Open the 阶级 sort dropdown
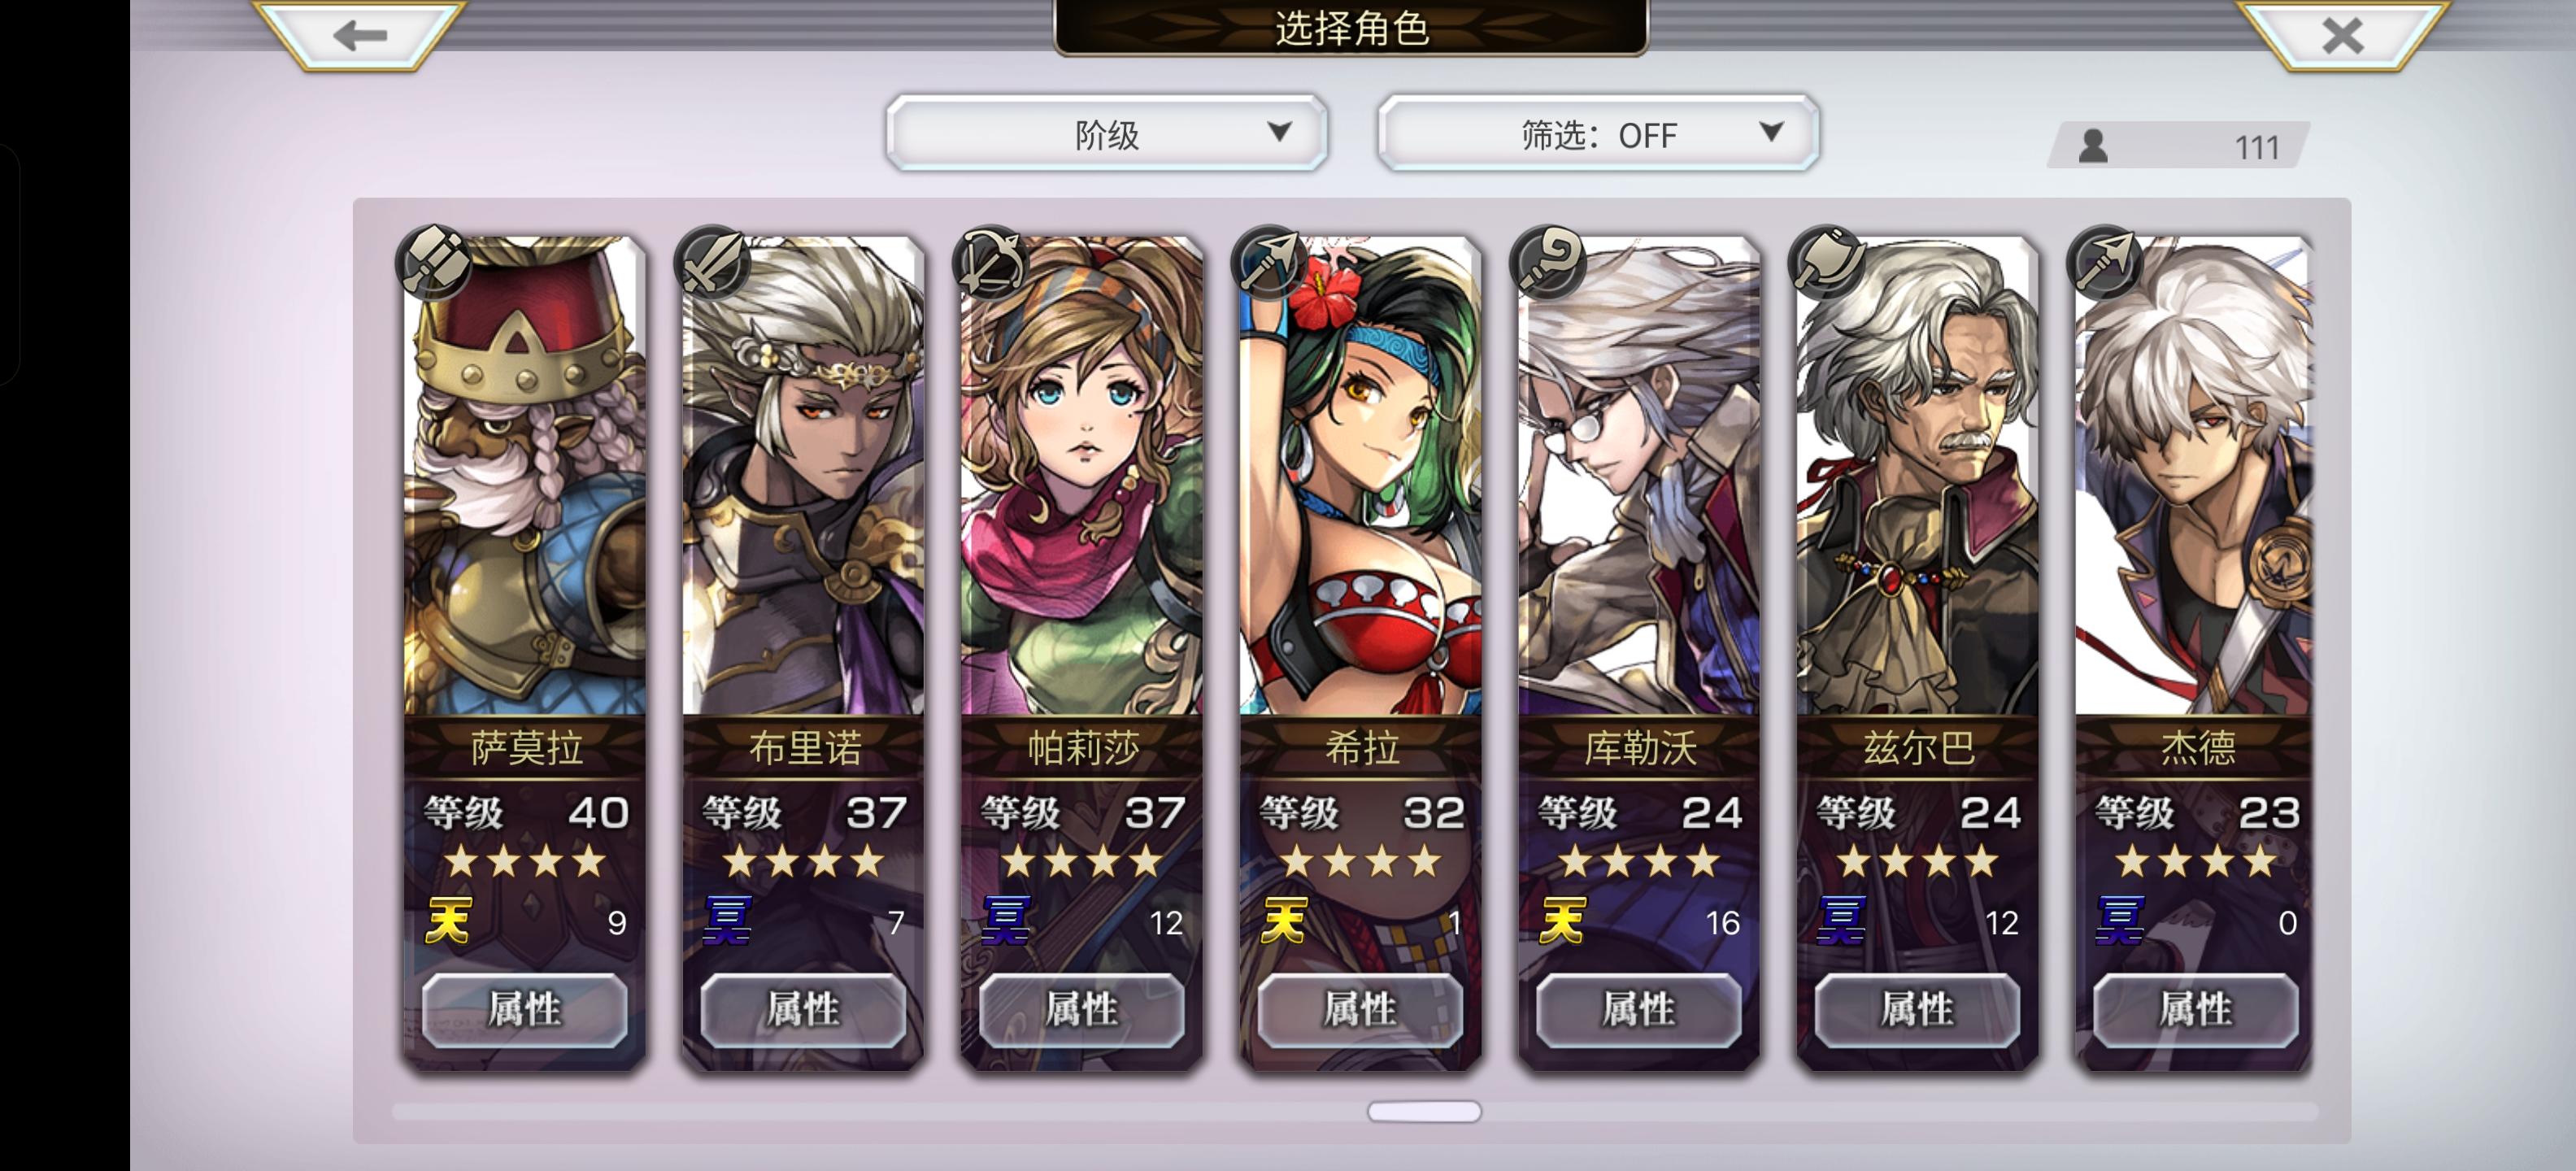This screenshot has width=2576, height=1171. click(x=1107, y=133)
